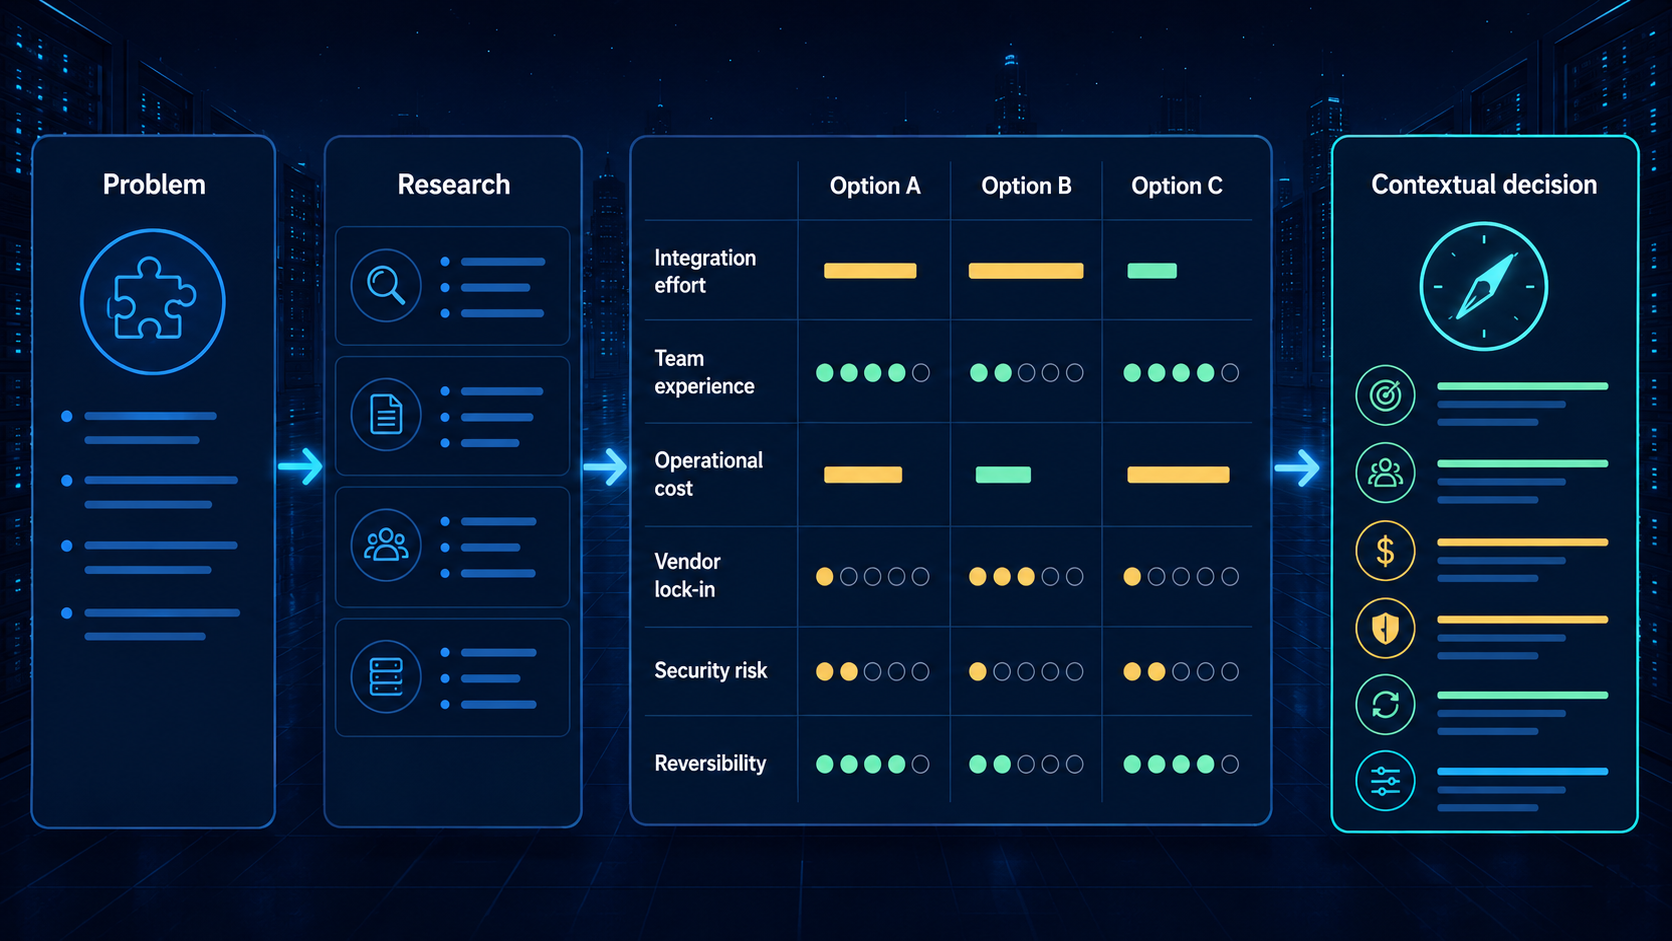The width and height of the screenshot is (1672, 941).
Task: Select the server database icon in Research
Action: click(386, 676)
